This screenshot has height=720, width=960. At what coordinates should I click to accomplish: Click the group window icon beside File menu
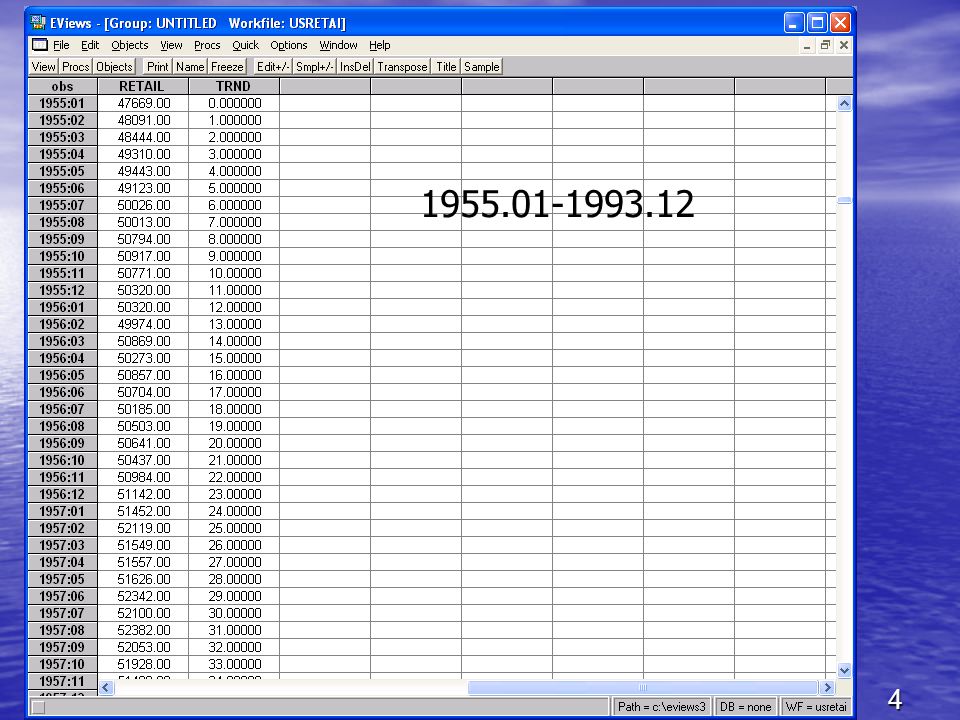40,45
